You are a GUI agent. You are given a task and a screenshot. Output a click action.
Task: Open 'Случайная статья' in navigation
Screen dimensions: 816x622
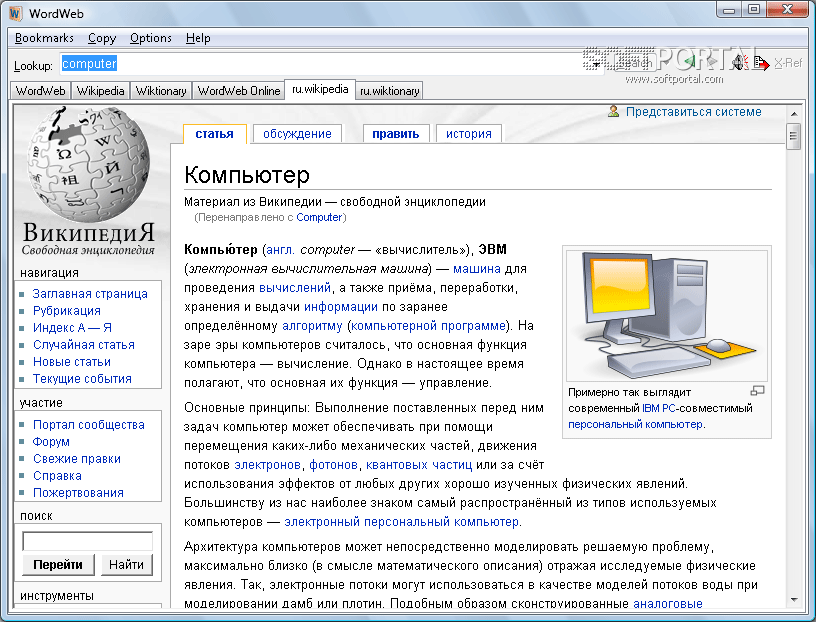(84, 345)
